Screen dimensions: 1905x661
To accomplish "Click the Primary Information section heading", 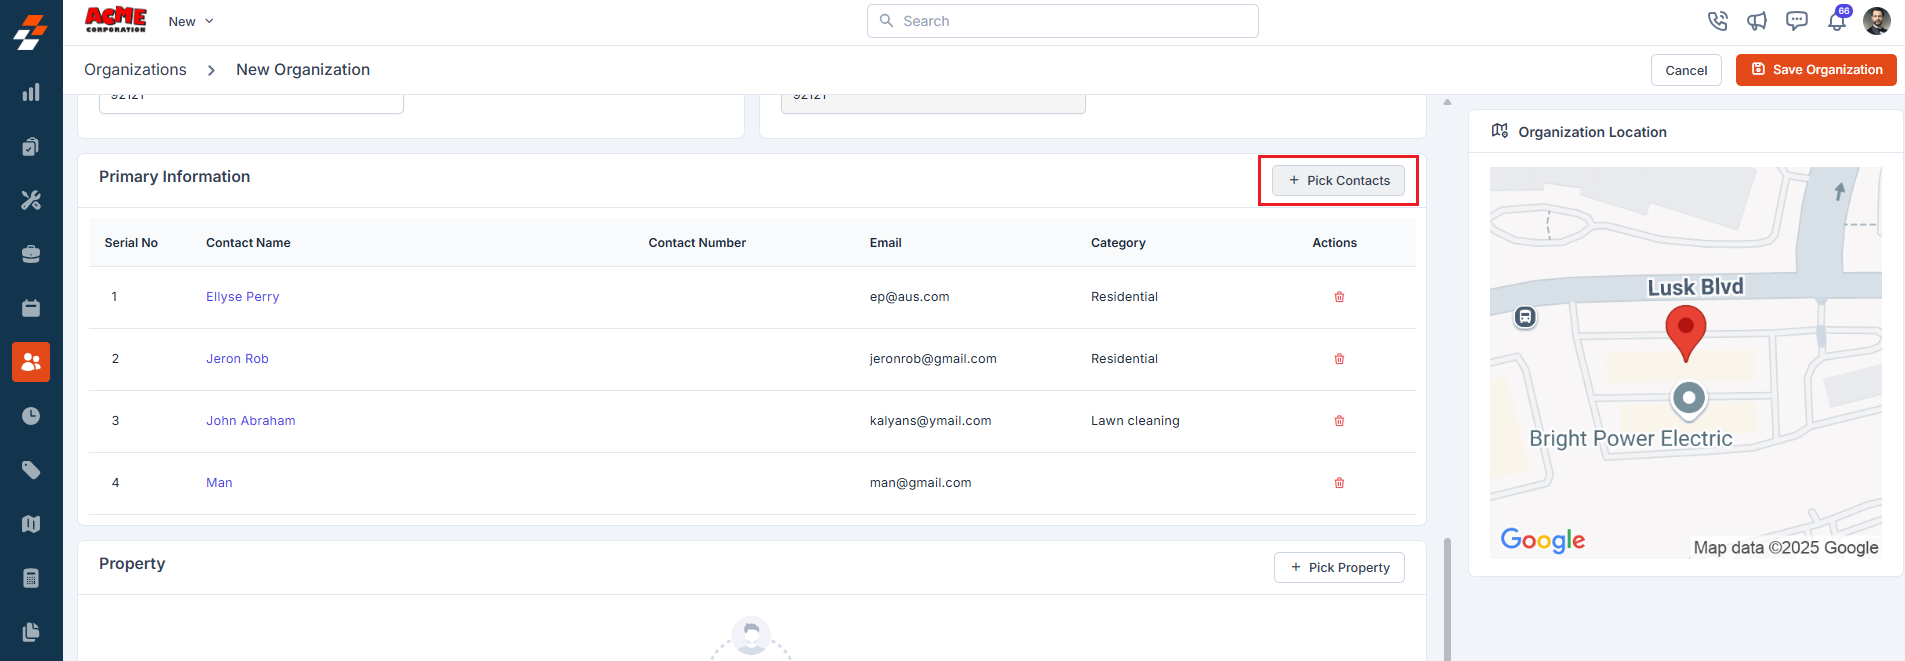I will [x=175, y=177].
